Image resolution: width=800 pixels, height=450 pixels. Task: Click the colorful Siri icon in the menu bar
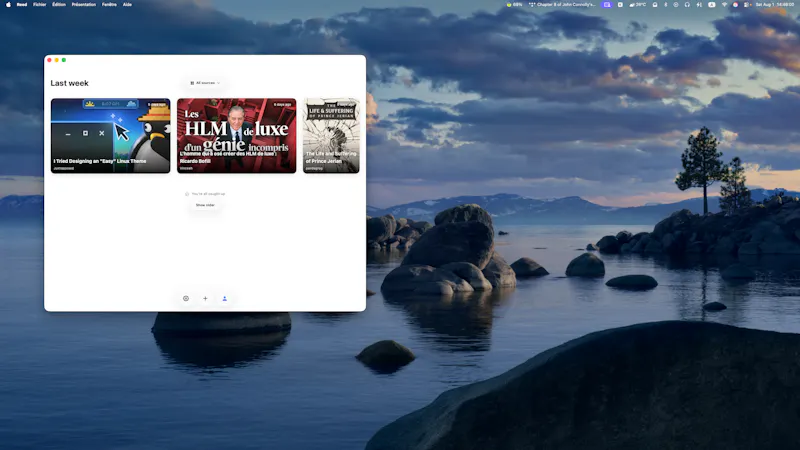pos(735,5)
